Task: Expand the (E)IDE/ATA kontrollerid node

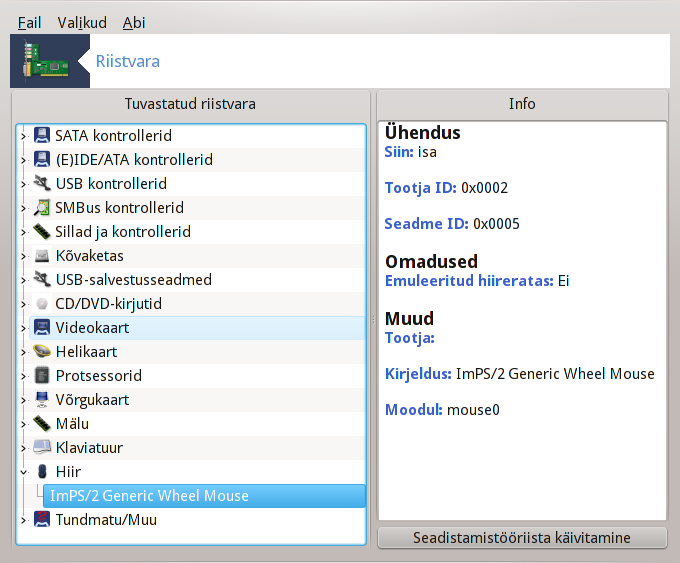Action: 23,160
